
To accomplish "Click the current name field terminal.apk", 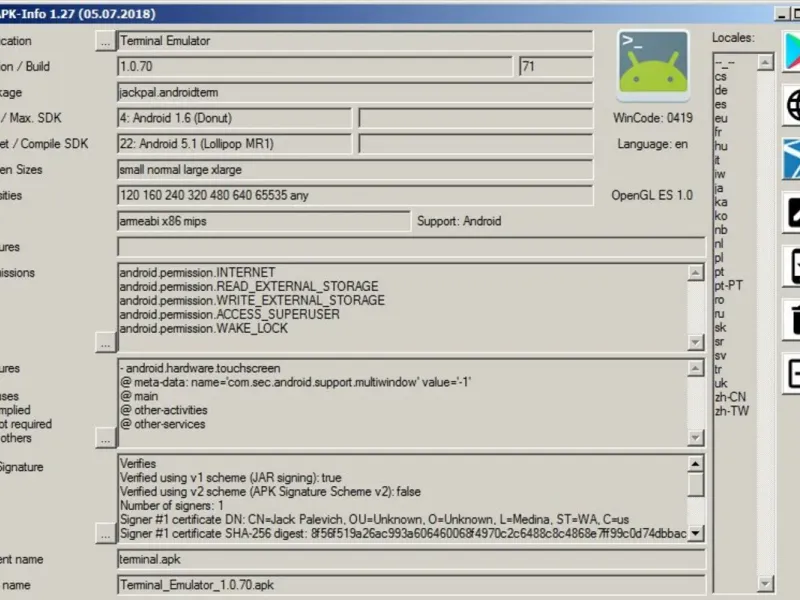I will (x=411, y=559).
